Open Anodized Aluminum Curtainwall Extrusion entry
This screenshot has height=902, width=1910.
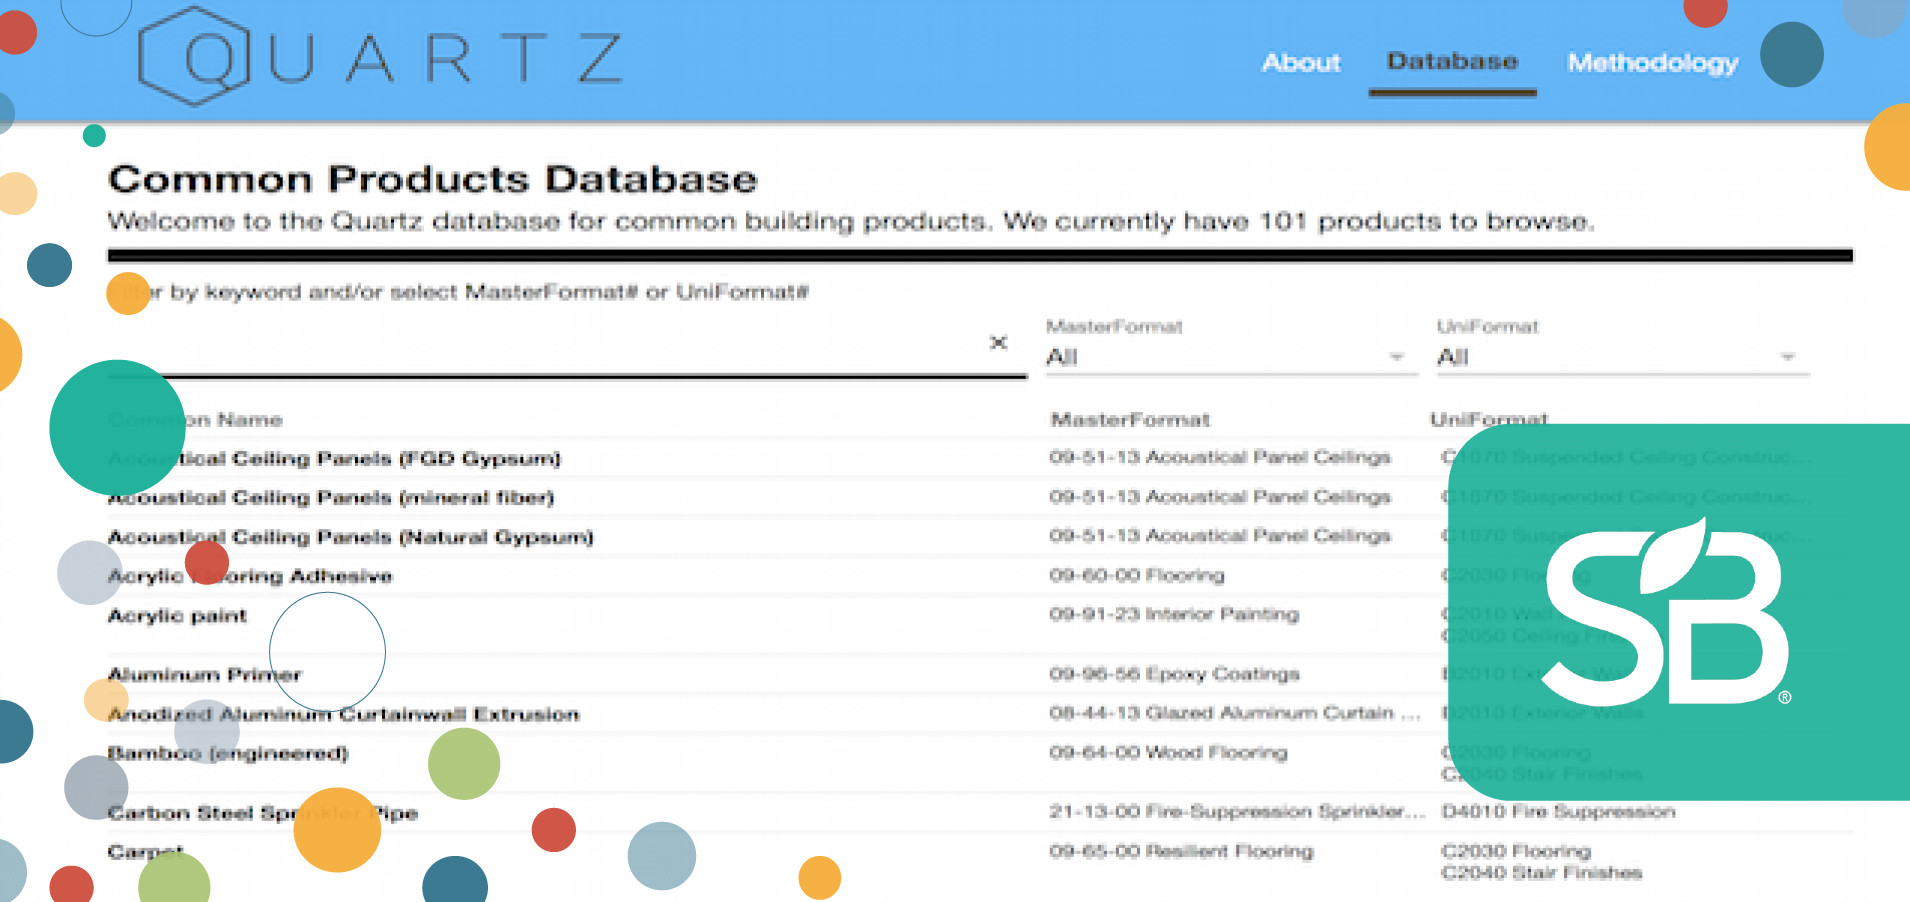(x=343, y=714)
